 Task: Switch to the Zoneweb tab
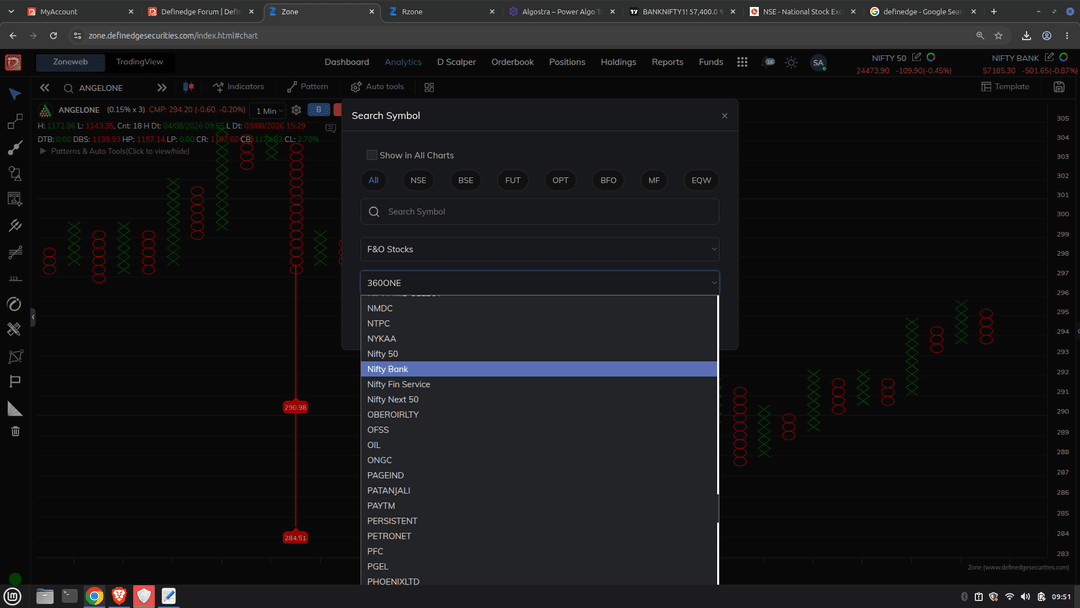coord(70,62)
